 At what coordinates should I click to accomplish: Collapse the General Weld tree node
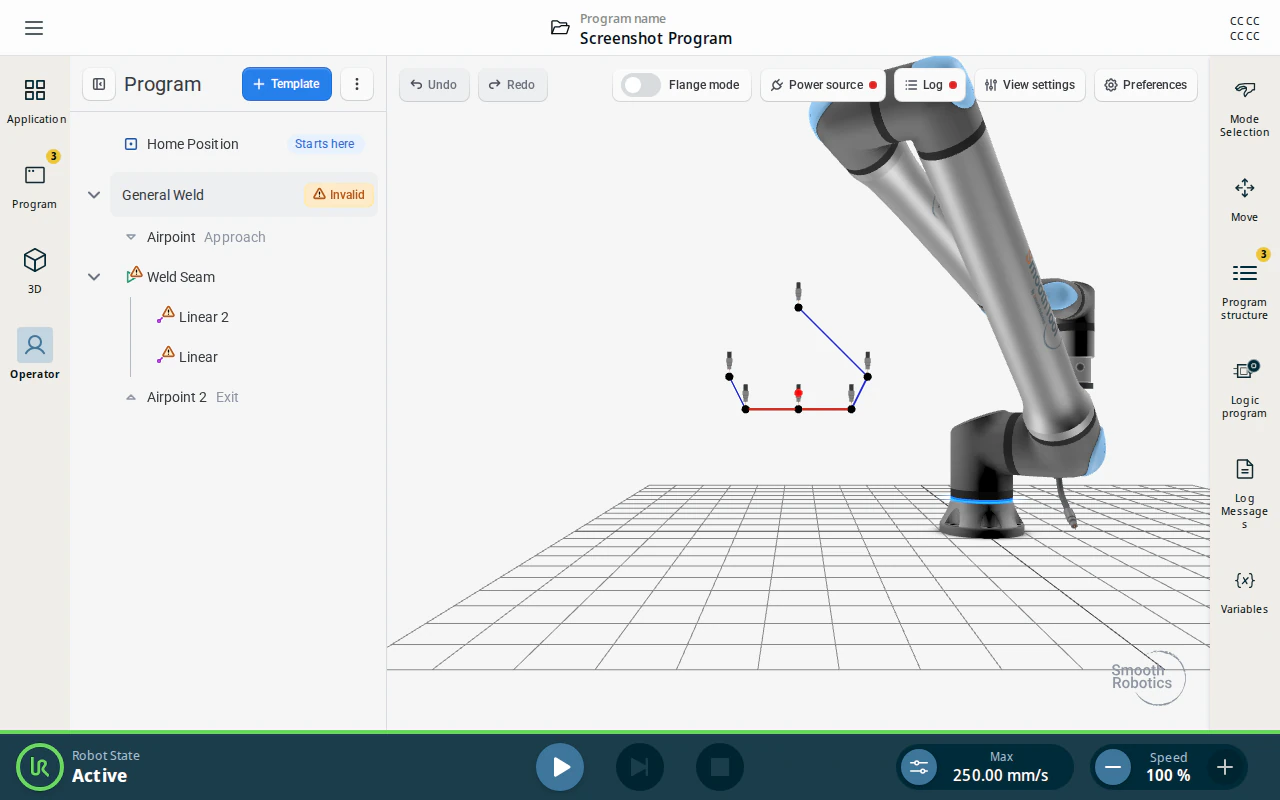[x=94, y=195]
